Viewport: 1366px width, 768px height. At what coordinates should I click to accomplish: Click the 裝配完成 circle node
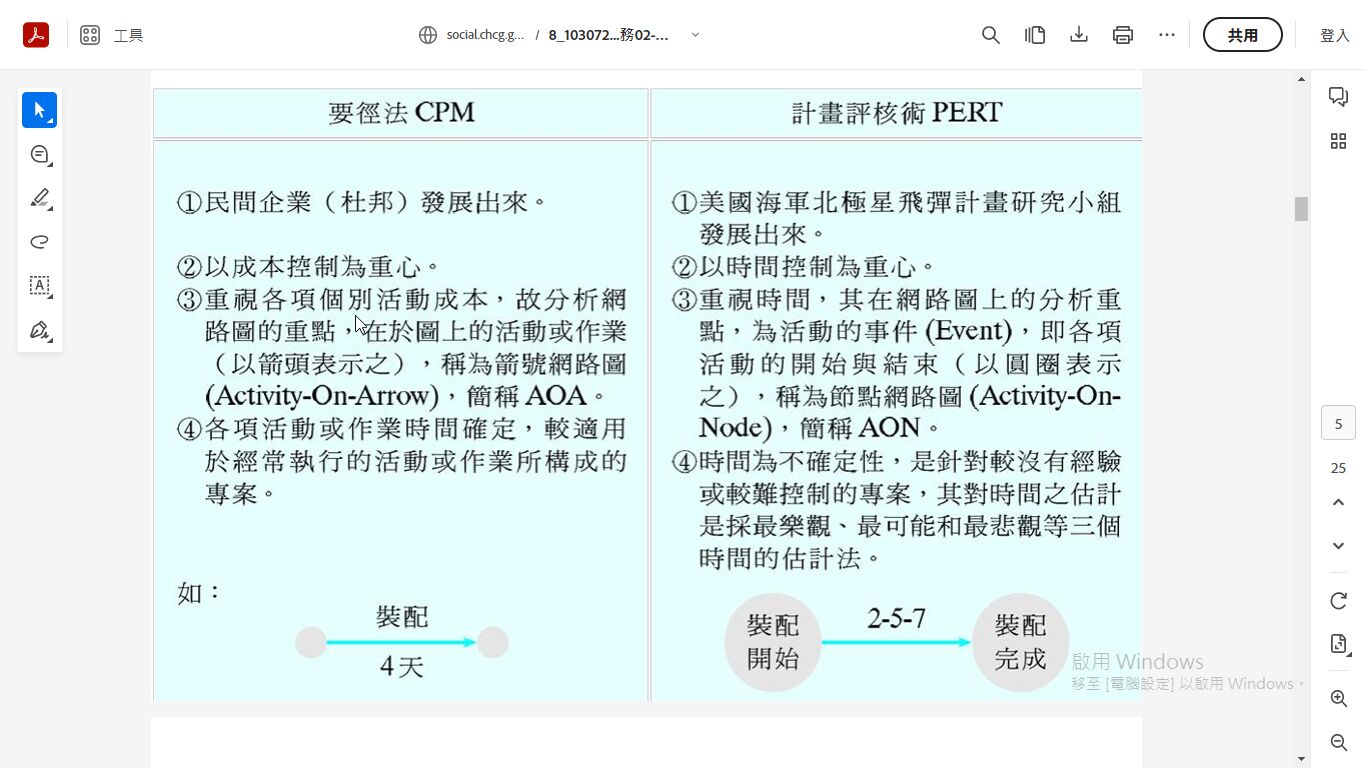(1020, 642)
